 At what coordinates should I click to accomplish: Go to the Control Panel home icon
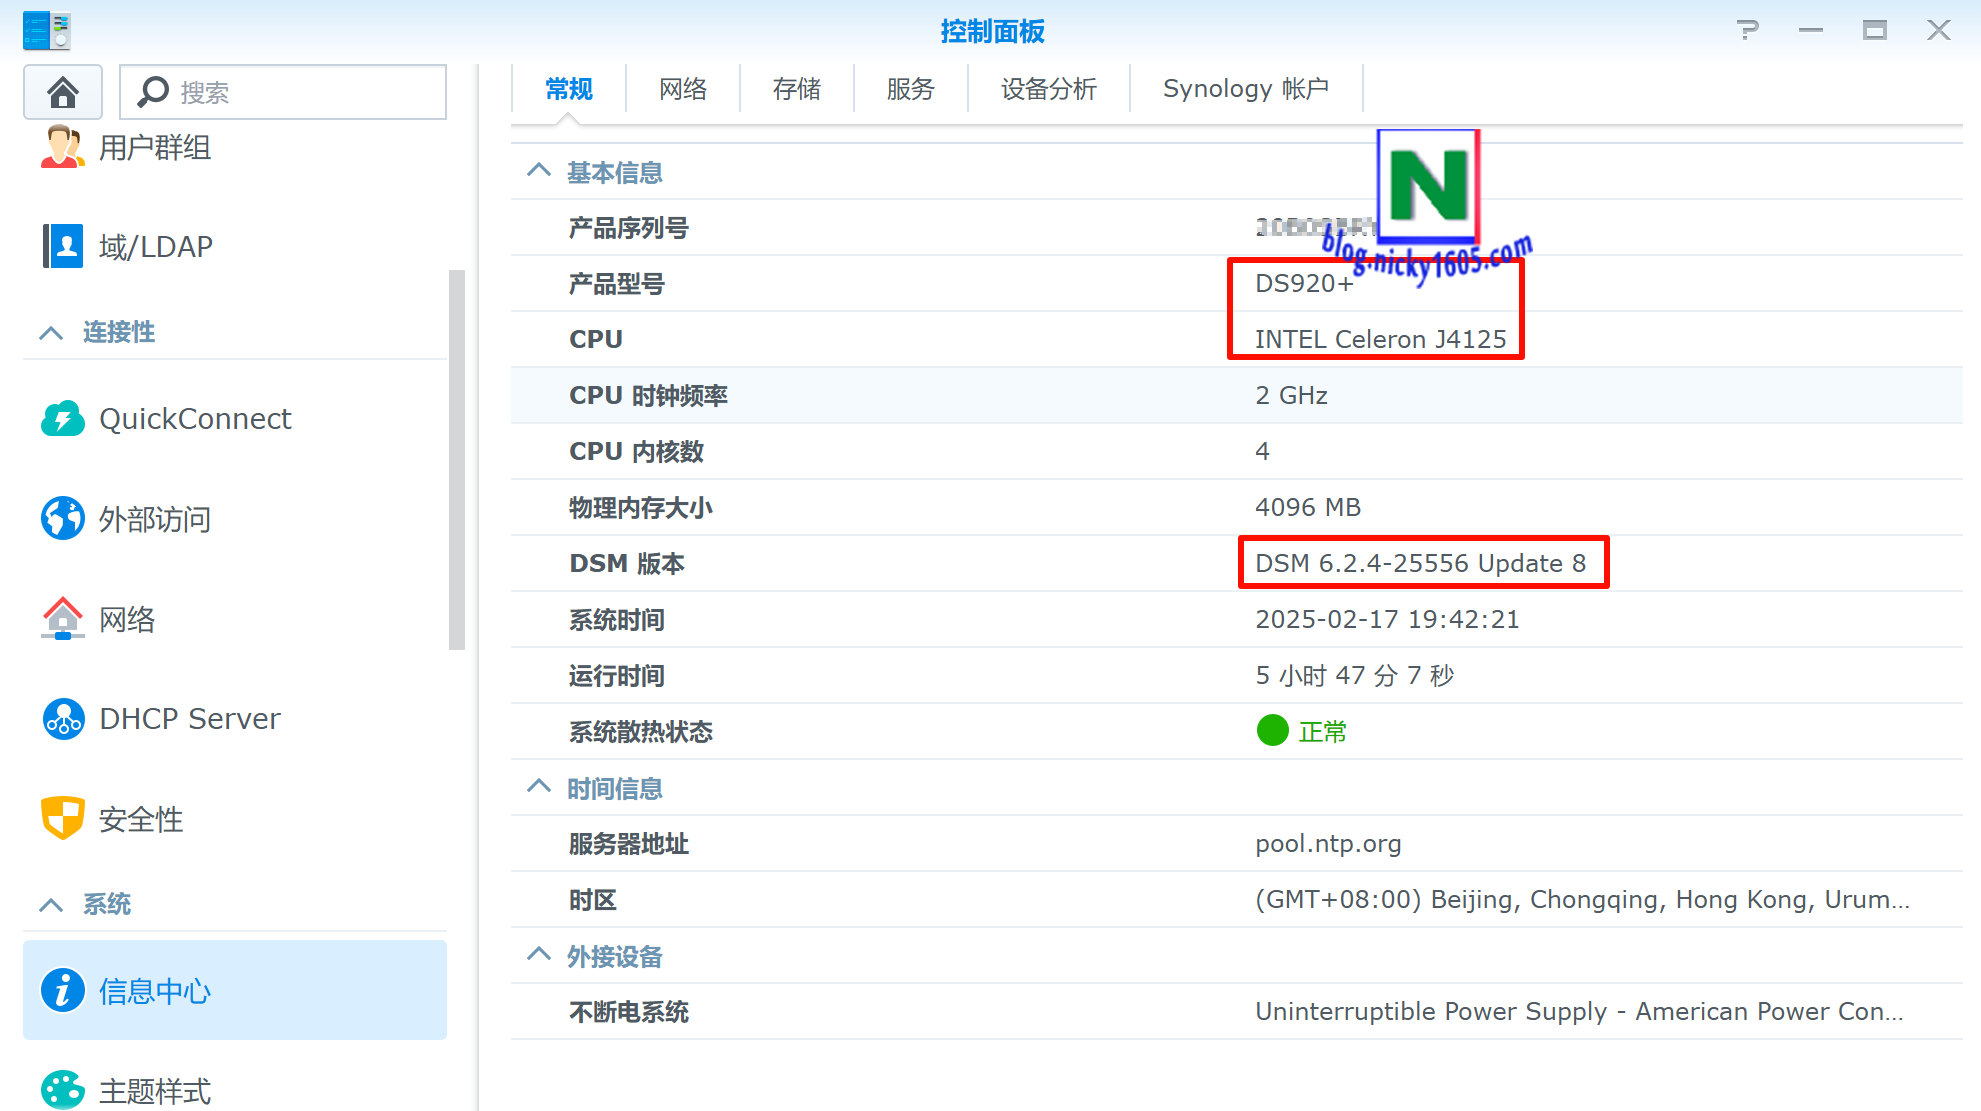tap(63, 92)
